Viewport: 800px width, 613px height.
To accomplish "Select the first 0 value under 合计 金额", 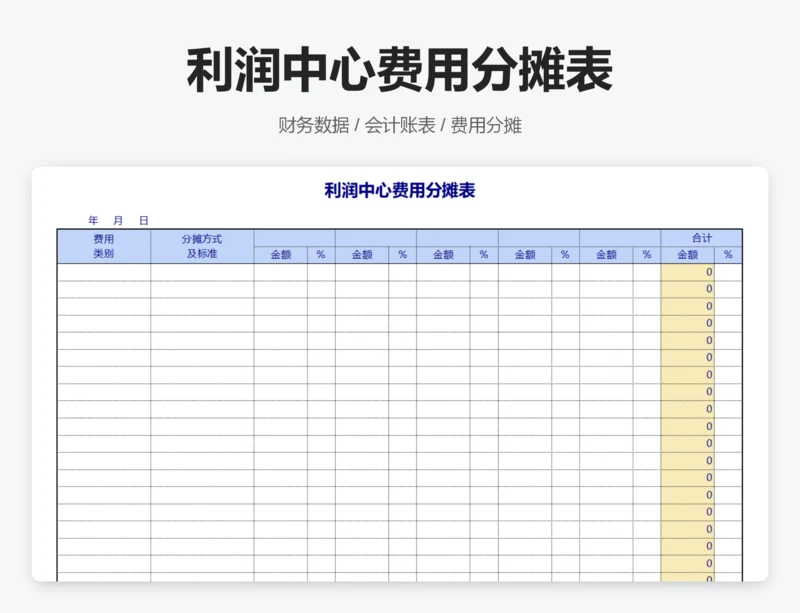I will click(687, 272).
